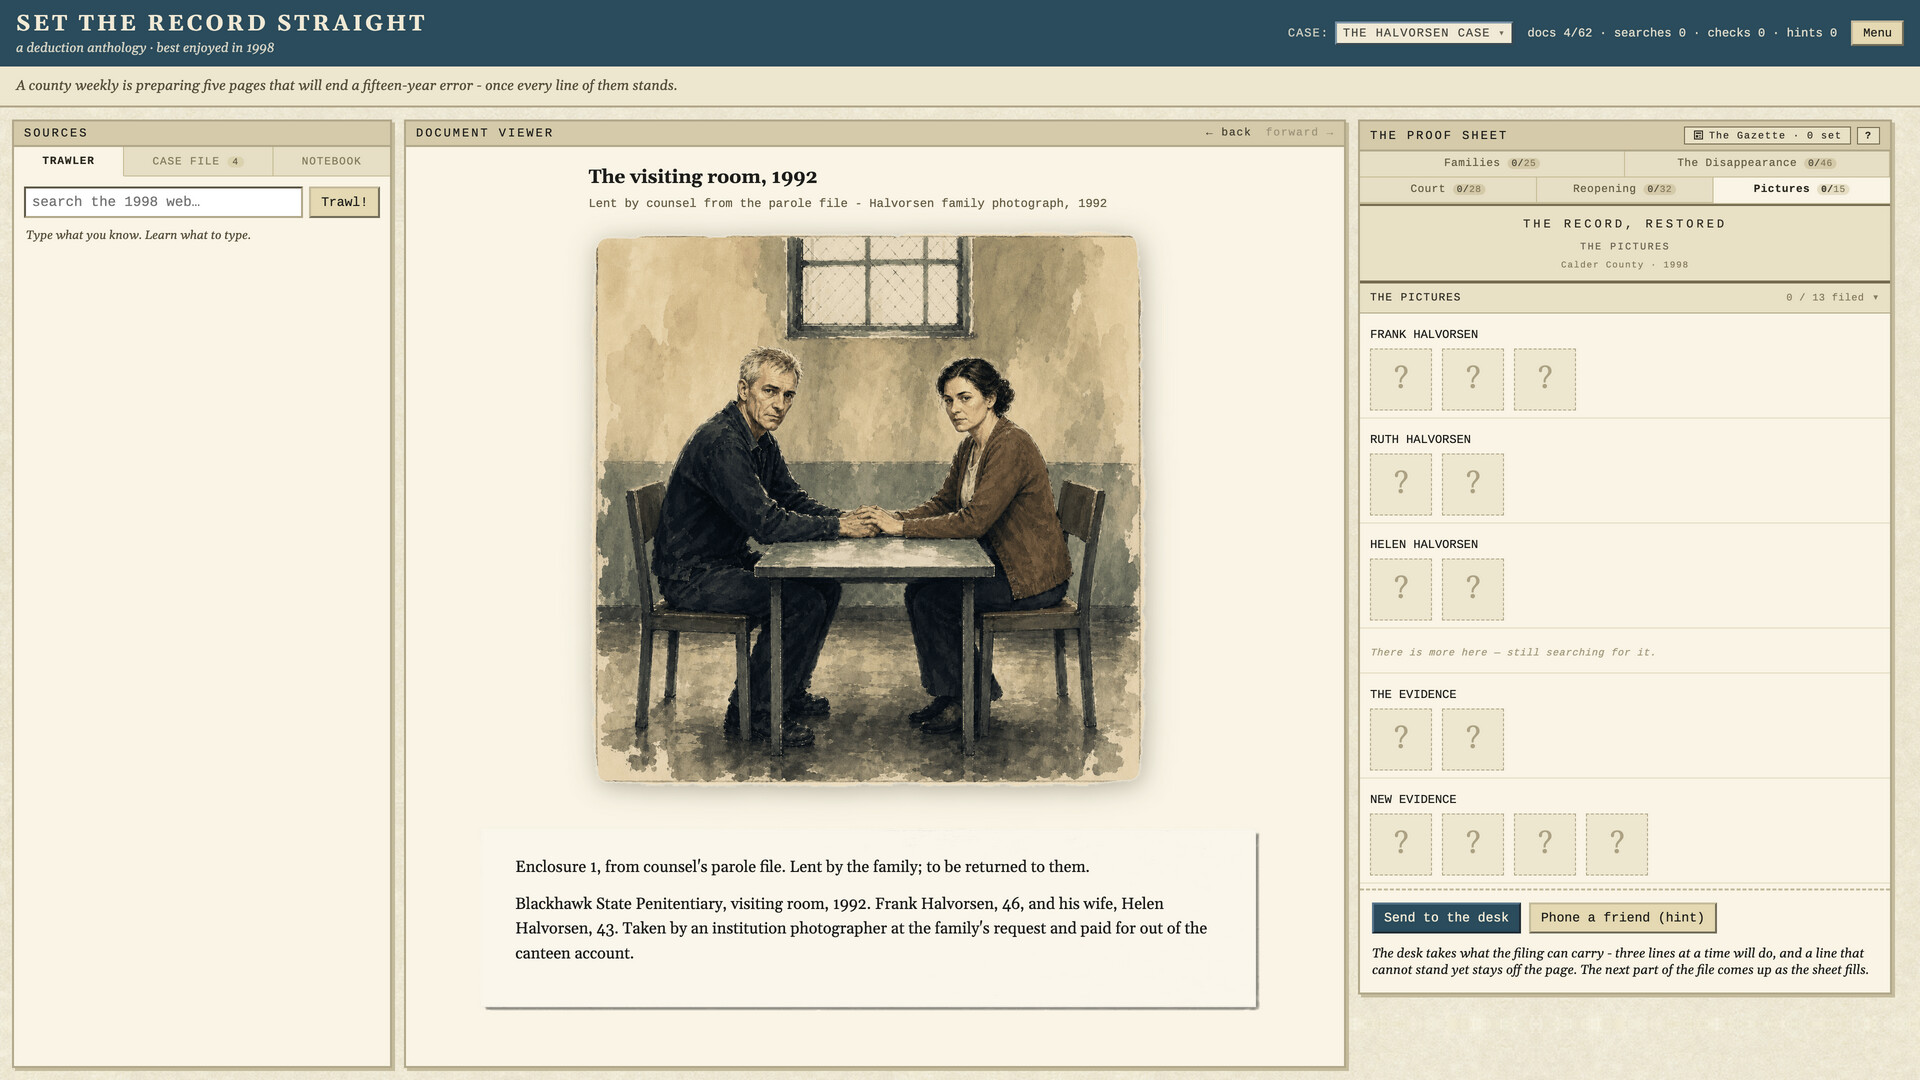Select the Pictures proof tab
The image size is (1920, 1080).
coord(1801,189)
